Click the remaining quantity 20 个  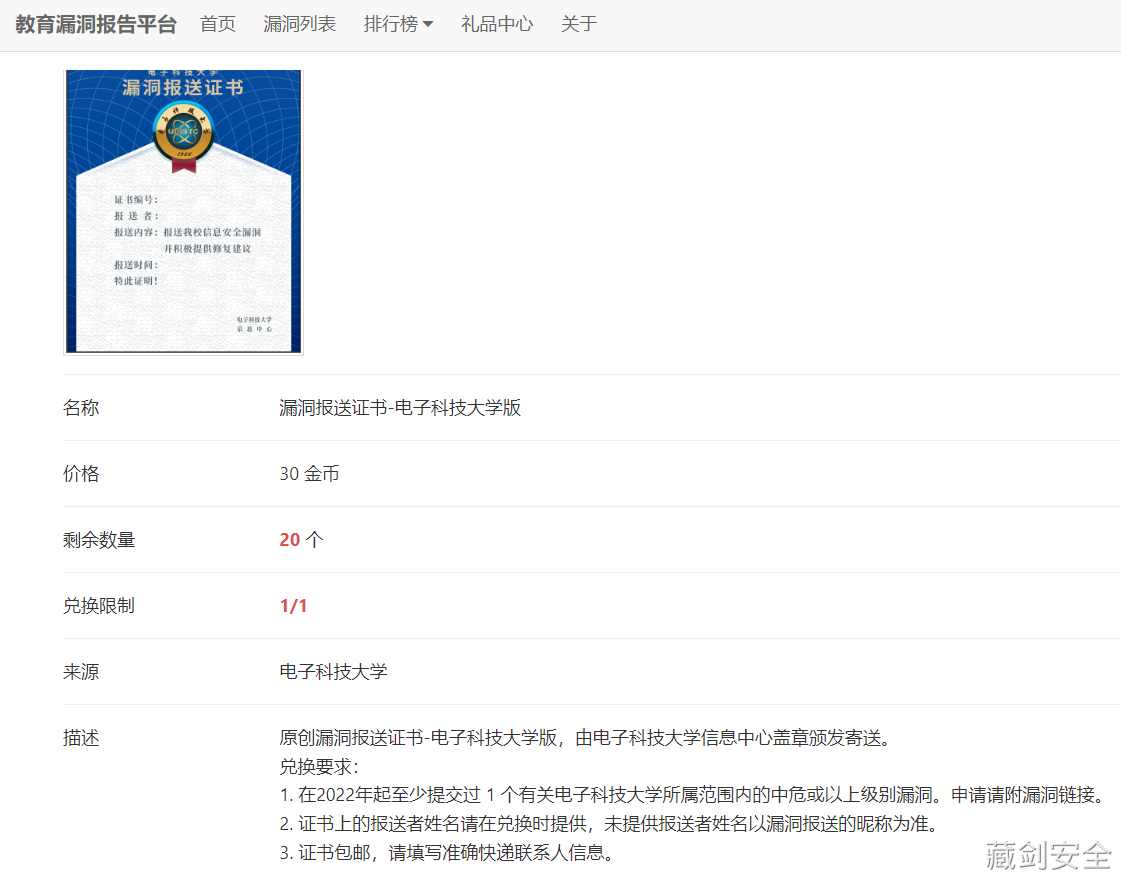[301, 540]
